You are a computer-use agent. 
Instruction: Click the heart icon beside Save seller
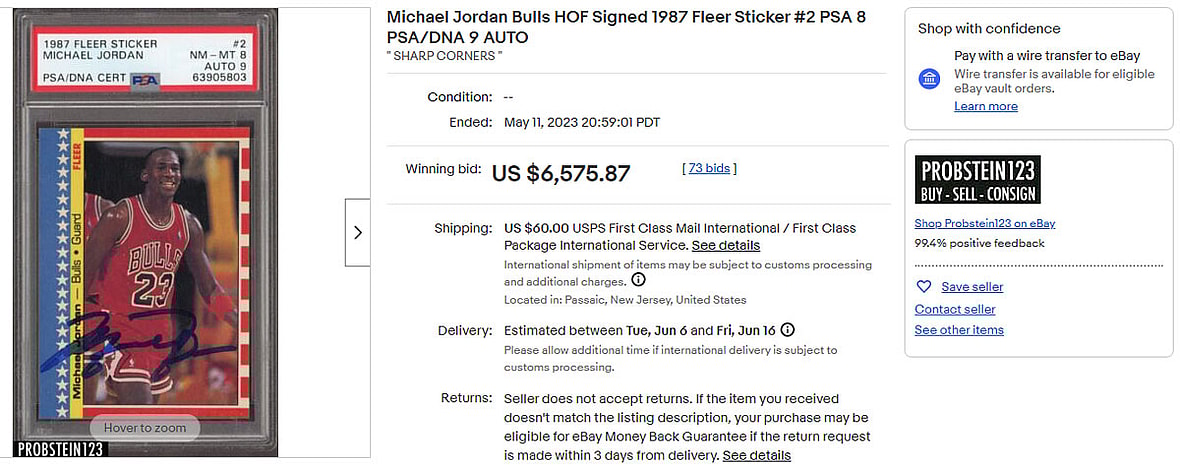tap(924, 287)
